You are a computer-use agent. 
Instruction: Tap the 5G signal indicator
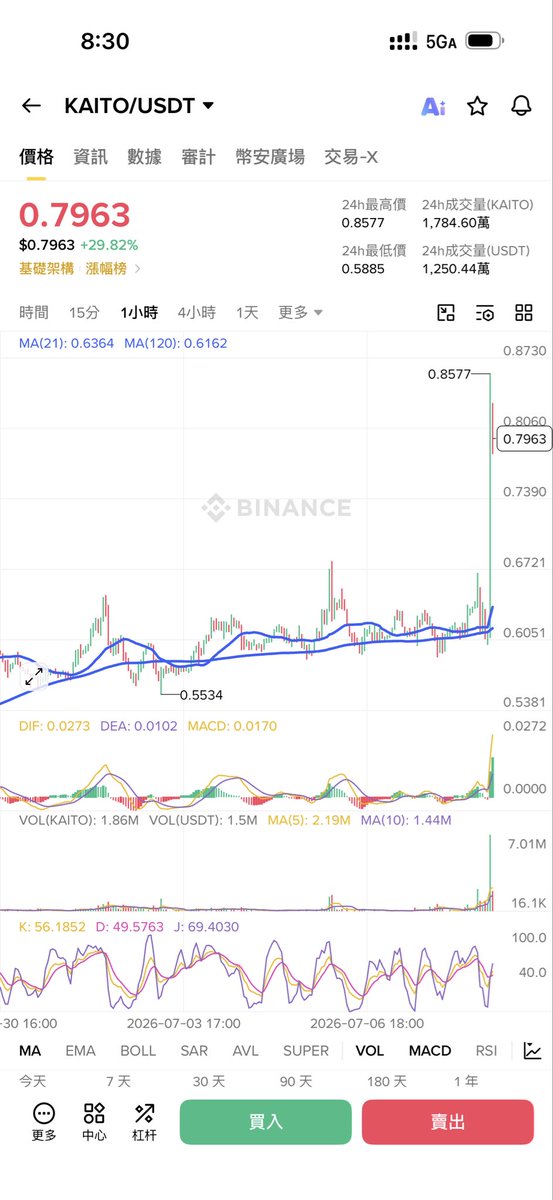[441, 42]
